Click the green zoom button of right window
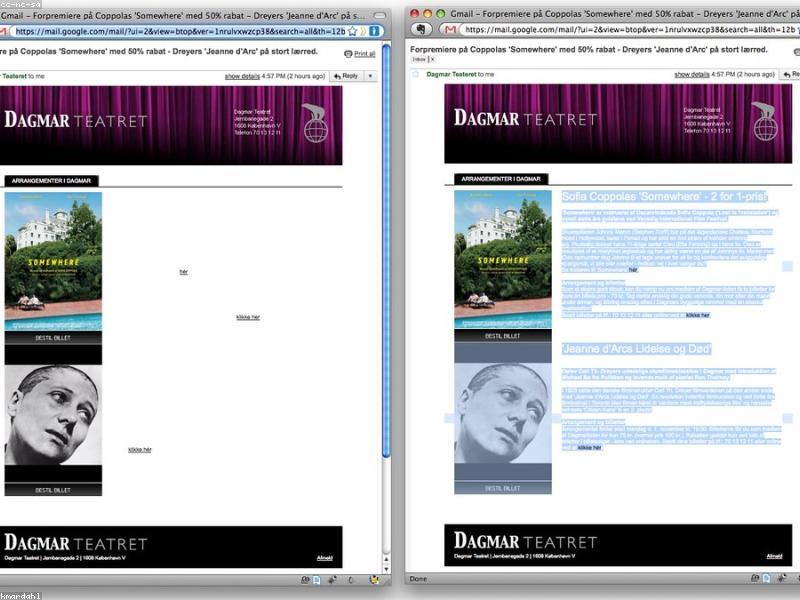This screenshot has height=600, width=800. (441, 13)
